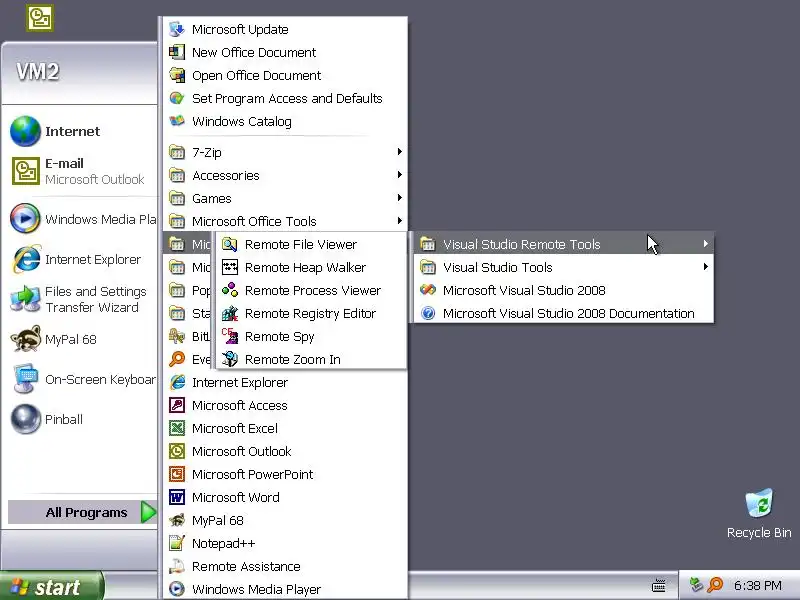Click Internet Explorer in recent programs
The height and width of the screenshot is (600, 800).
[81, 259]
